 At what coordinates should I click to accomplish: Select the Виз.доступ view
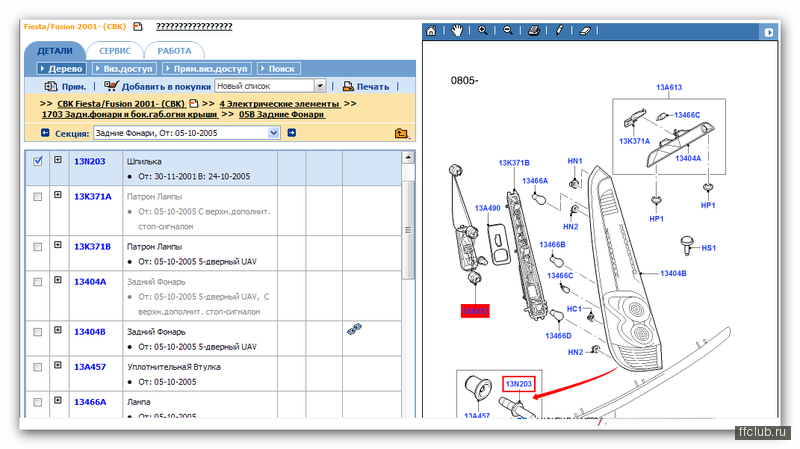(123, 68)
